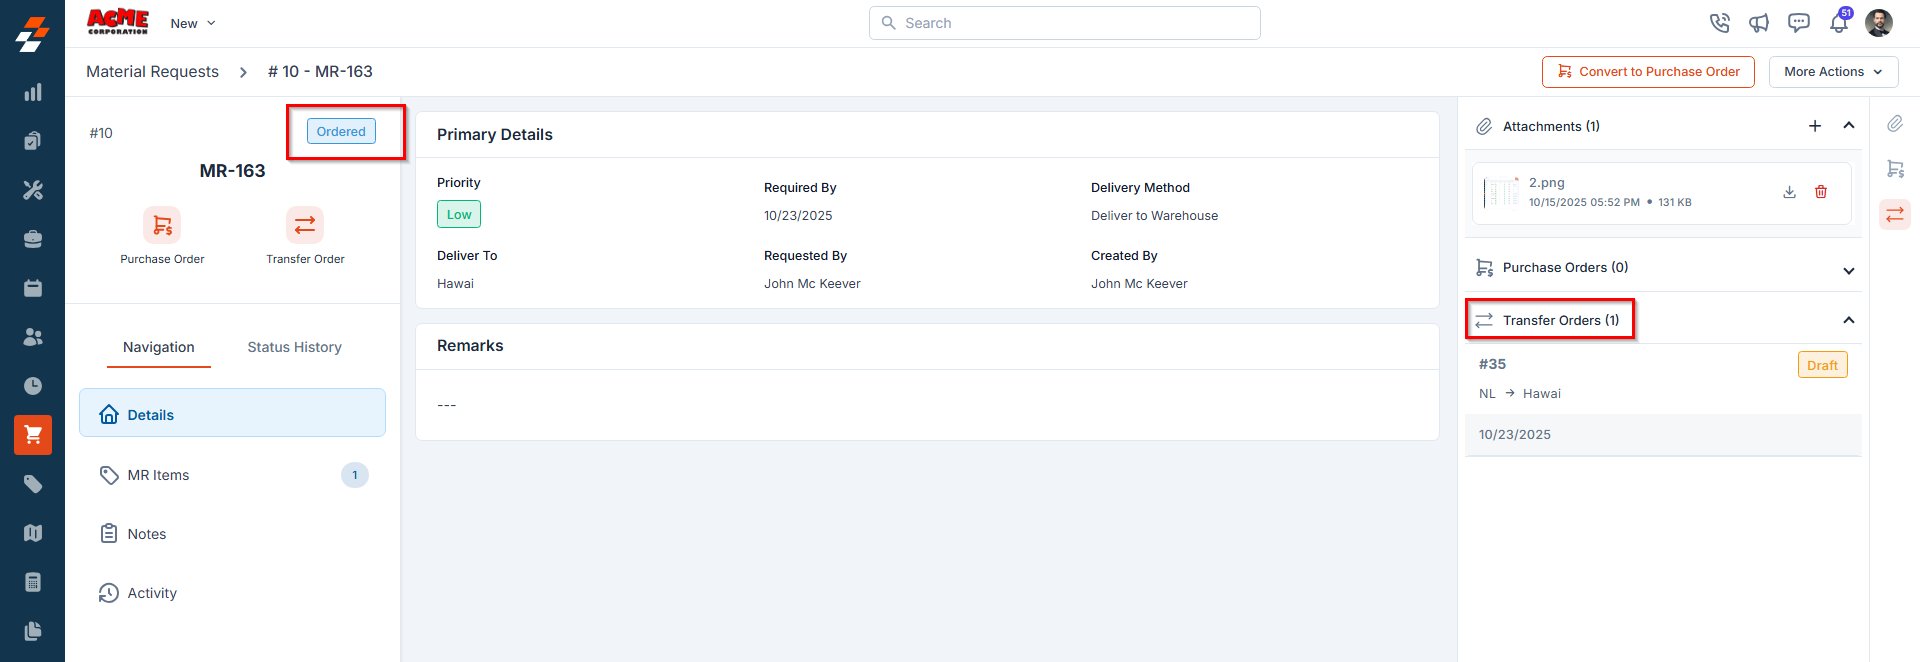Open the wrench and screwdriver tools icon
The height and width of the screenshot is (662, 1920).
pos(33,190)
